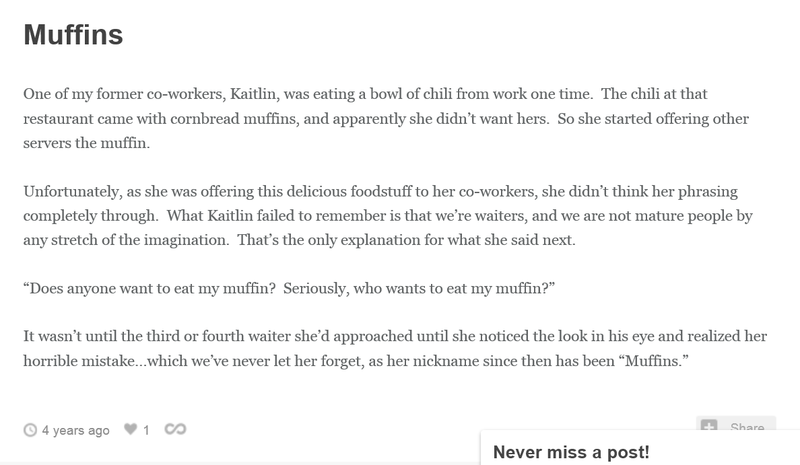Click the clock icon beside the post date
The height and width of the screenshot is (465, 800).
[30, 430]
